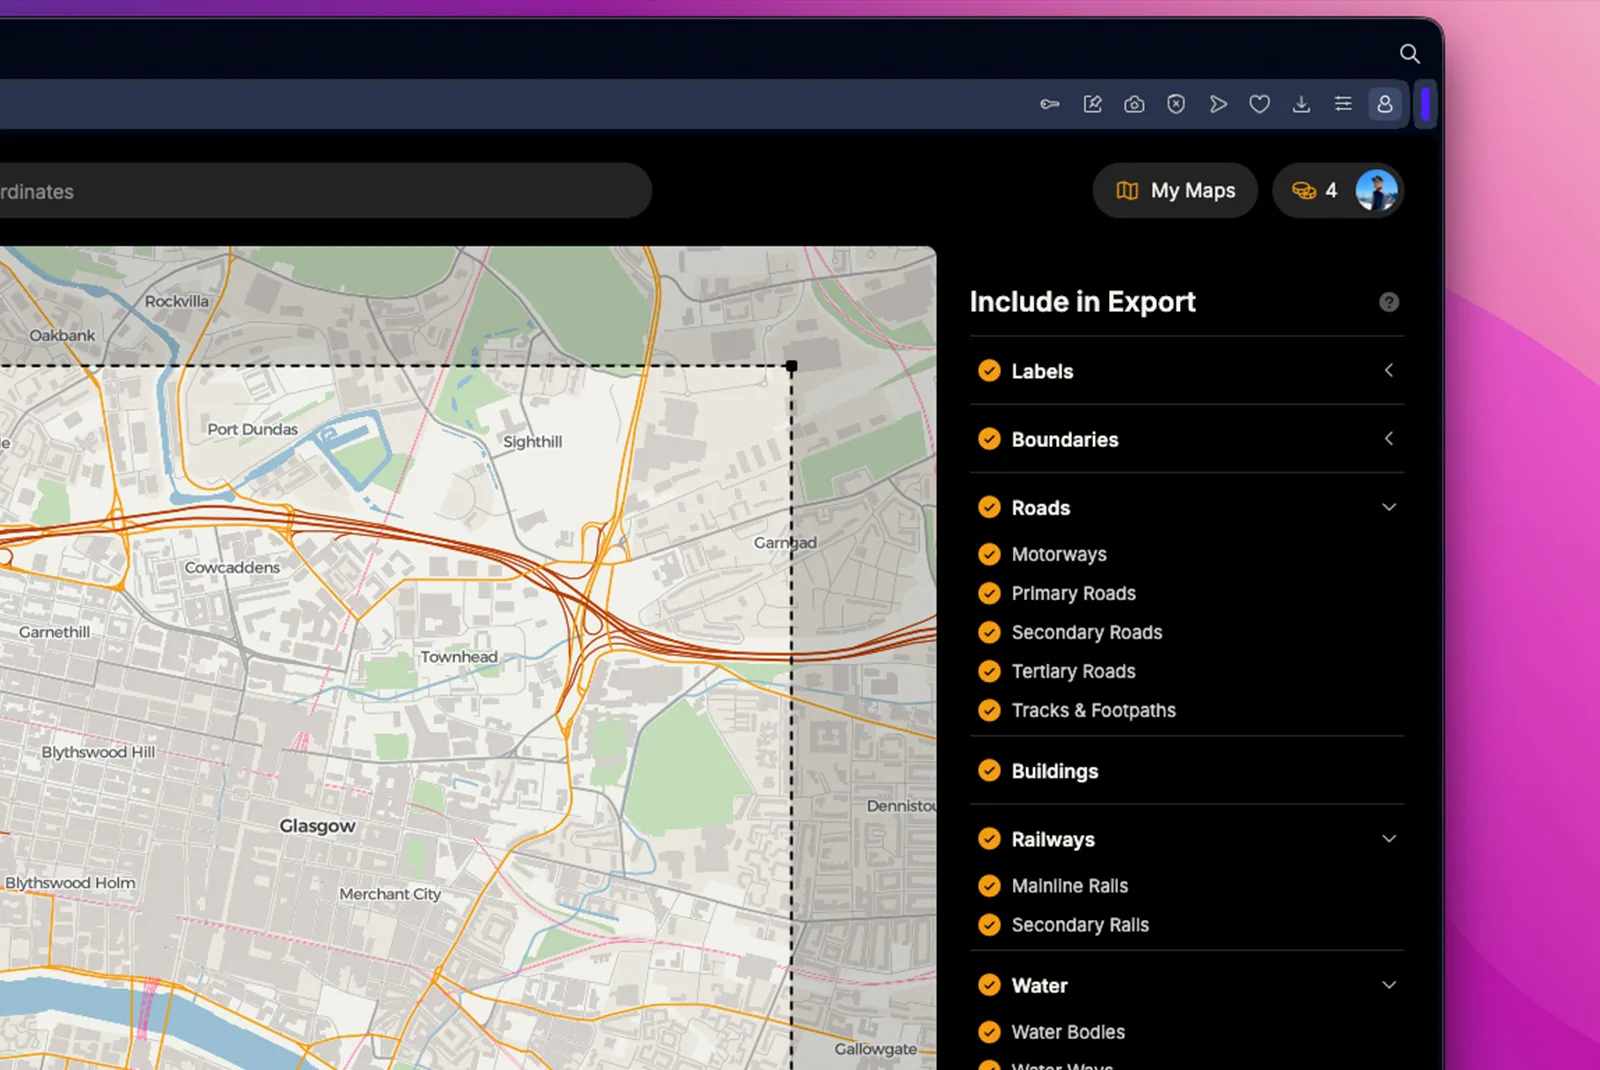Click the edit note icon in toolbar
This screenshot has height=1070, width=1600.
pyautogui.click(x=1092, y=104)
